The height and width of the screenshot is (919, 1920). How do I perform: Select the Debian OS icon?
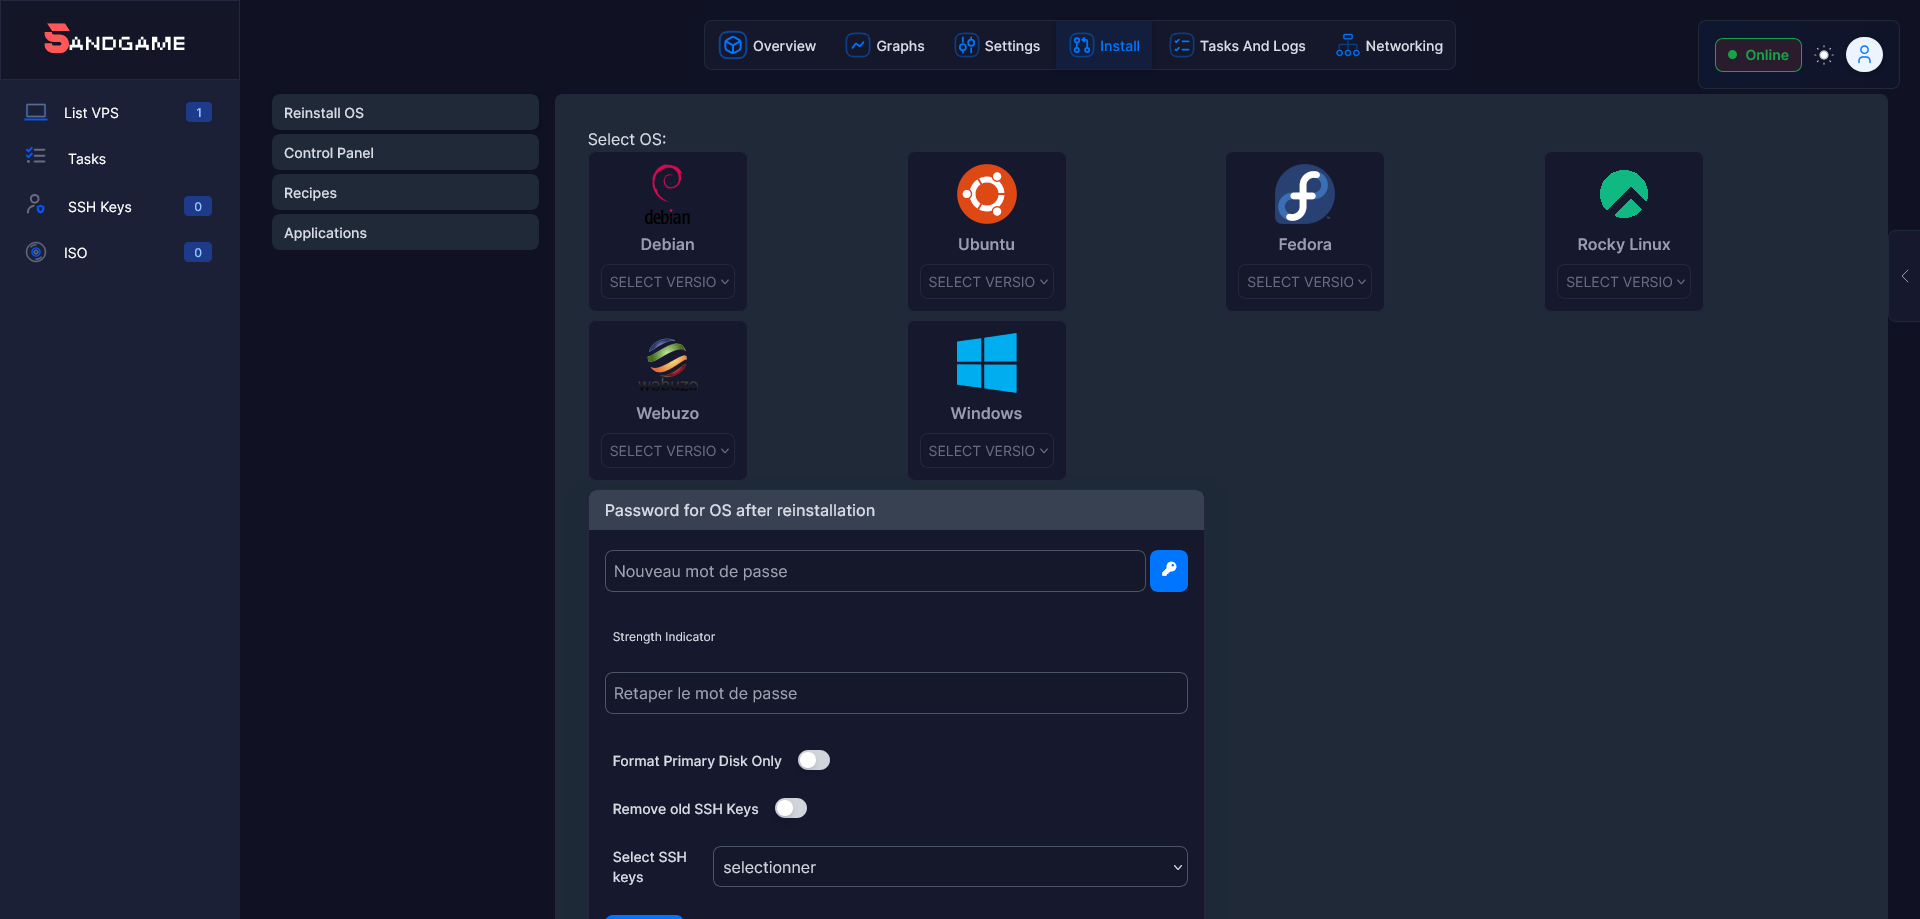667,194
